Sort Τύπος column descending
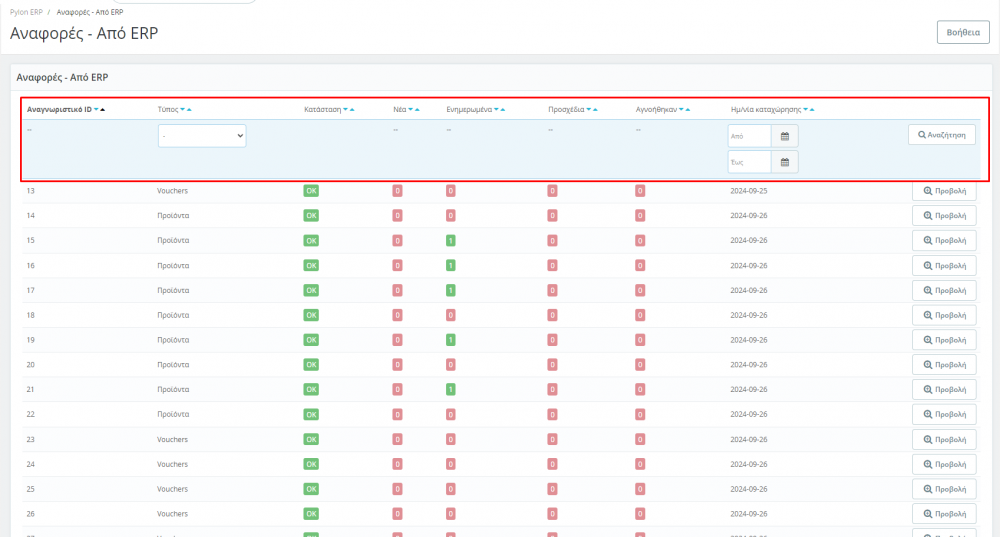This screenshot has width=1000, height=537. (181, 109)
